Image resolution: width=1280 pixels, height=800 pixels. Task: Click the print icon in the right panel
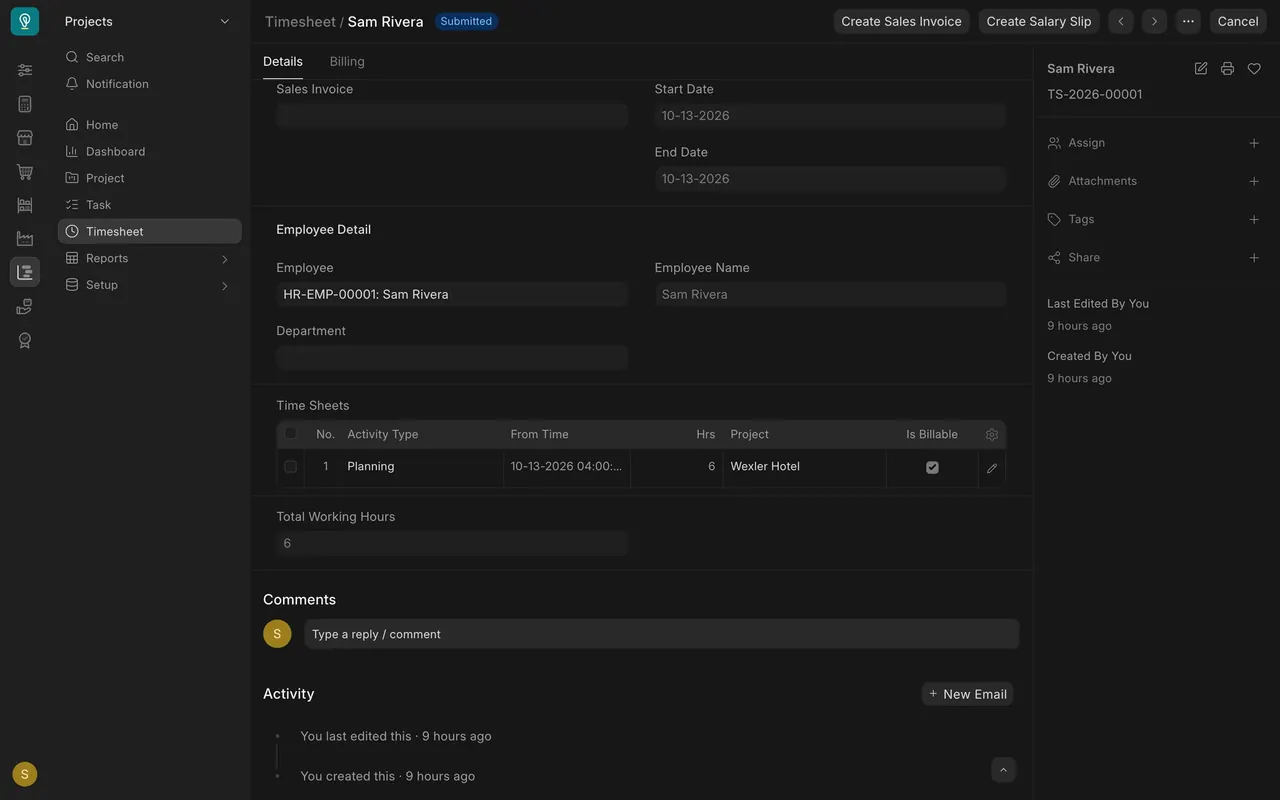[1227, 68]
